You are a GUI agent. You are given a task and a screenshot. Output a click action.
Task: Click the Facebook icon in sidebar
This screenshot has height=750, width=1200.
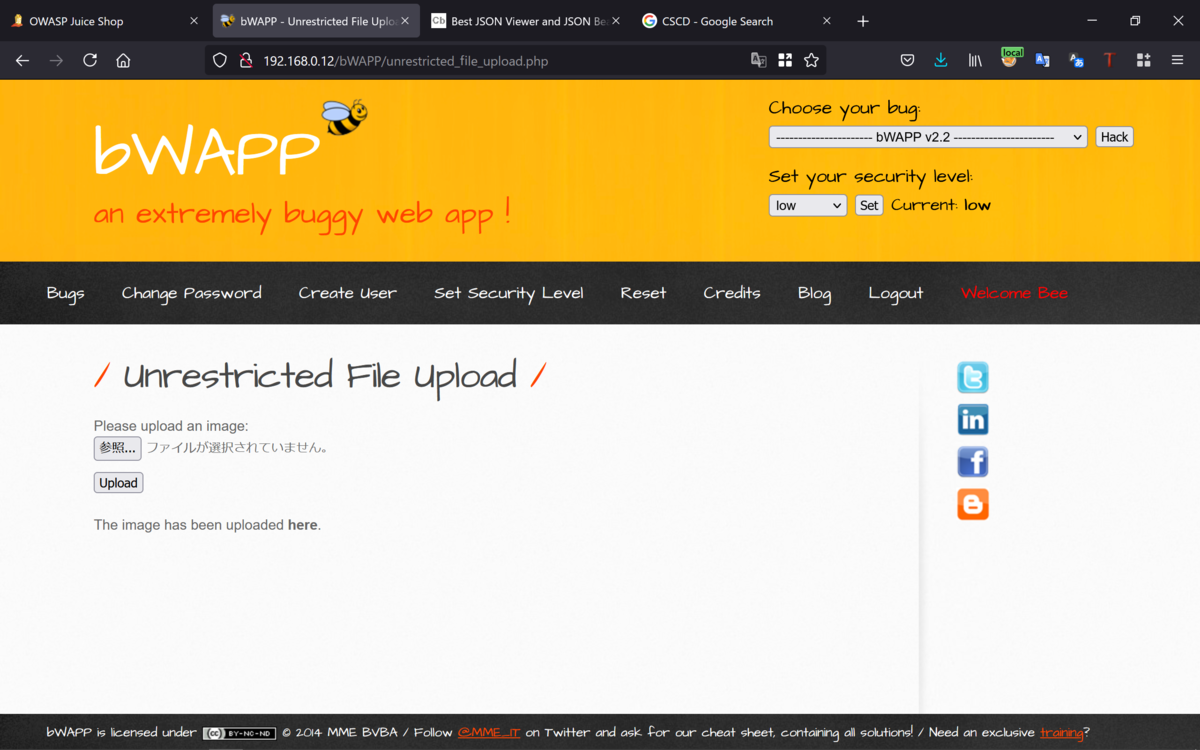(x=972, y=462)
